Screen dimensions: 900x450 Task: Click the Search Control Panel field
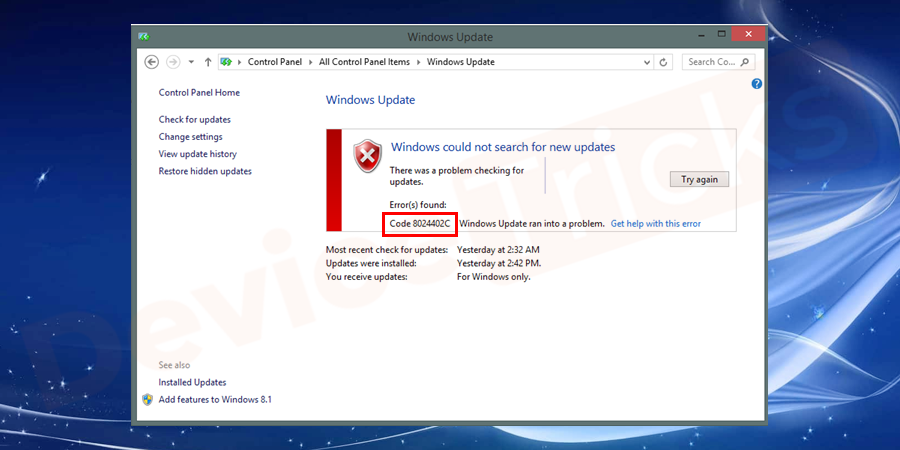coord(718,62)
